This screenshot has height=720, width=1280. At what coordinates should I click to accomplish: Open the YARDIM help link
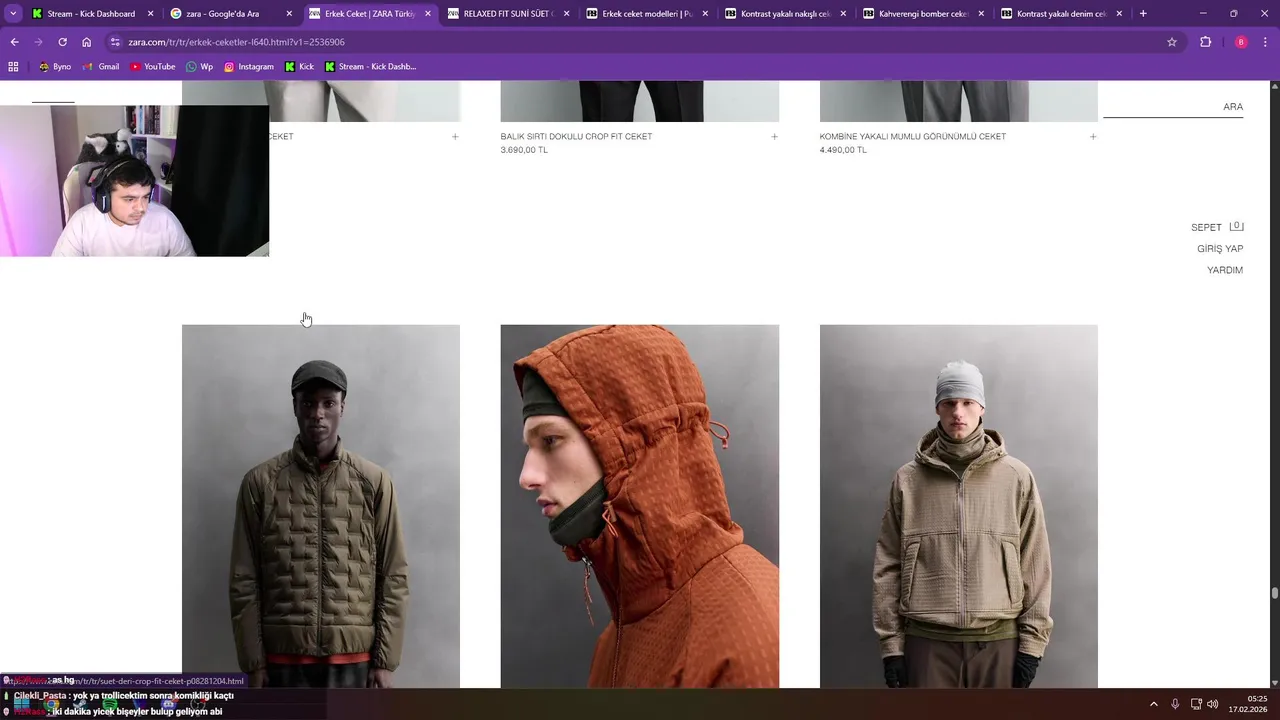(x=1225, y=270)
